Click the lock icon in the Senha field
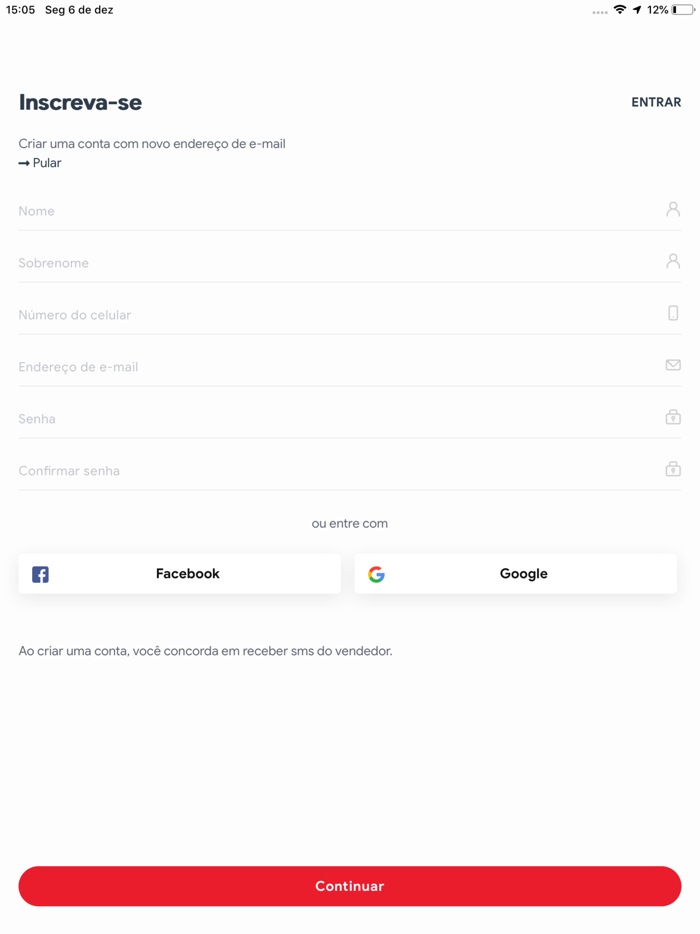700x934 pixels. pyautogui.click(x=673, y=417)
